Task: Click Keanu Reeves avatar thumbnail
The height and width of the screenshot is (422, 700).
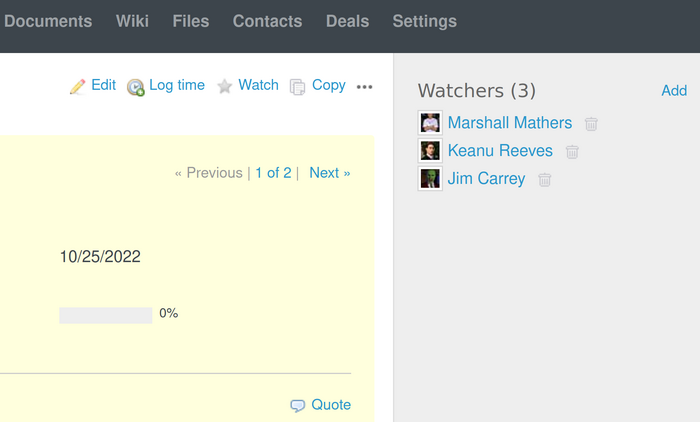Action: (430, 151)
